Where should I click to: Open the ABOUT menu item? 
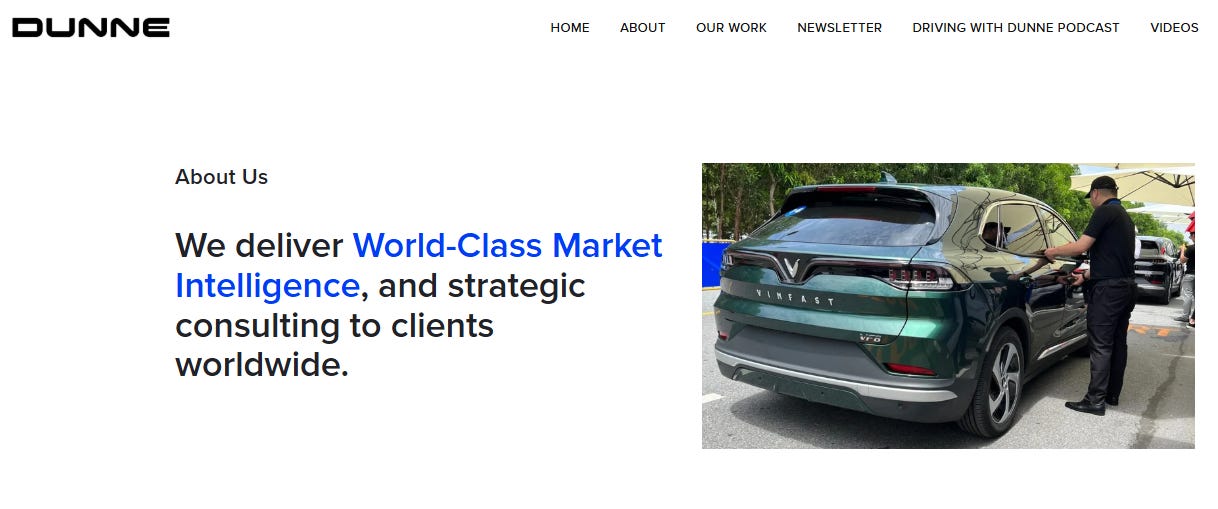pos(642,28)
